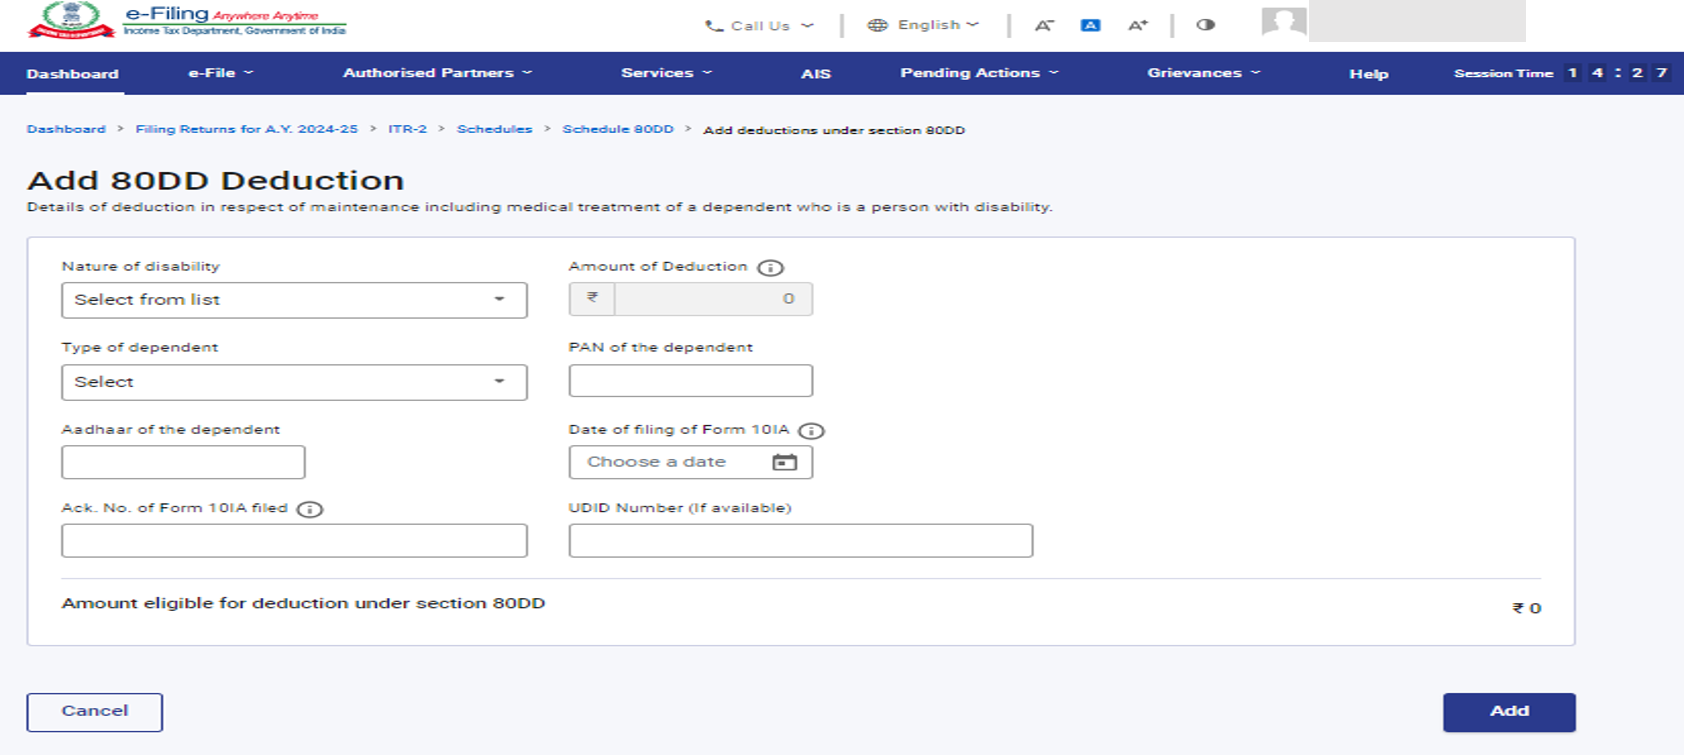1684x755 pixels.
Task: Open the English language selector
Action: pyautogui.click(x=922, y=25)
